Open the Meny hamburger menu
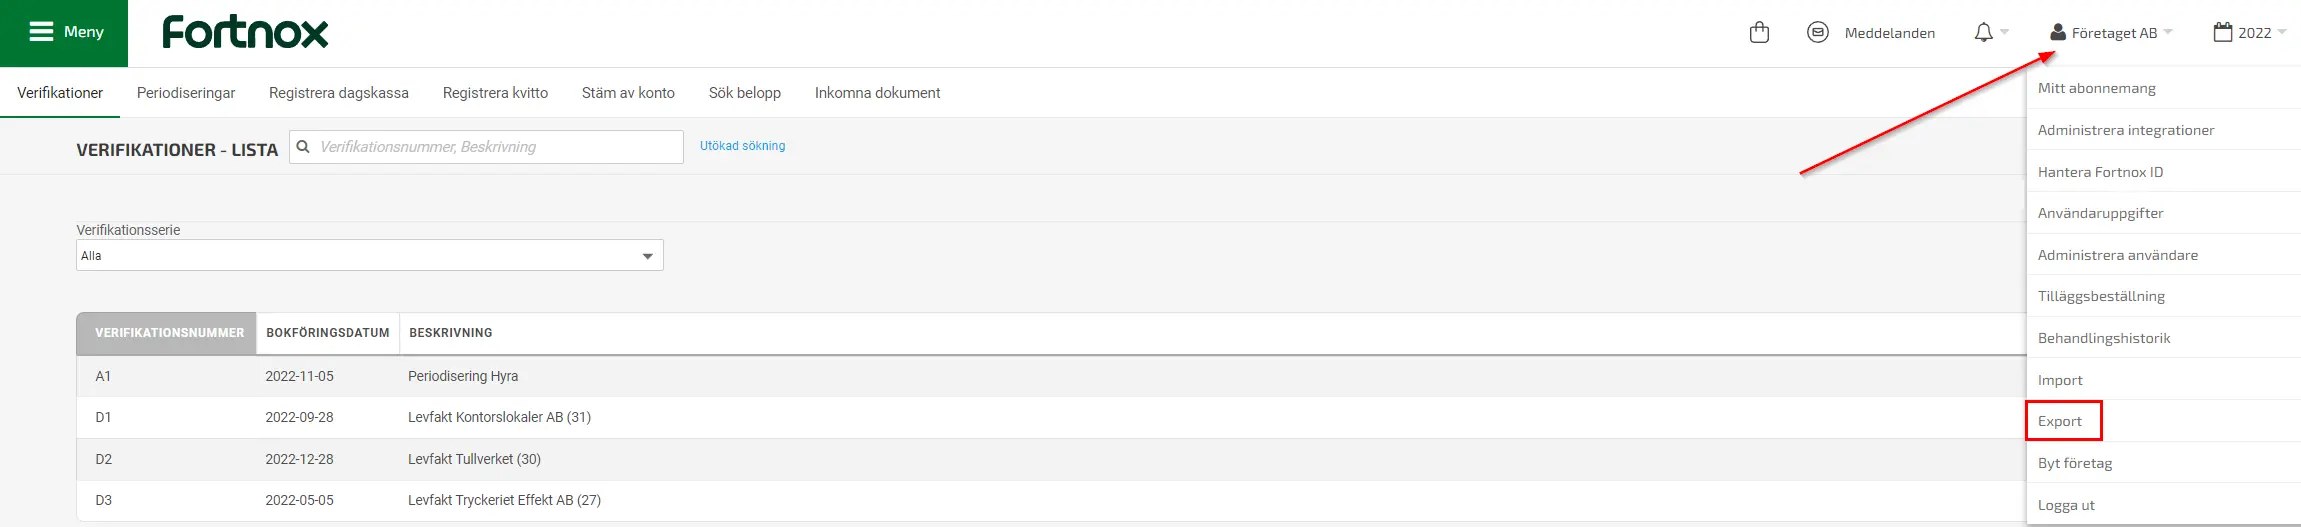The width and height of the screenshot is (2301, 527). point(64,33)
